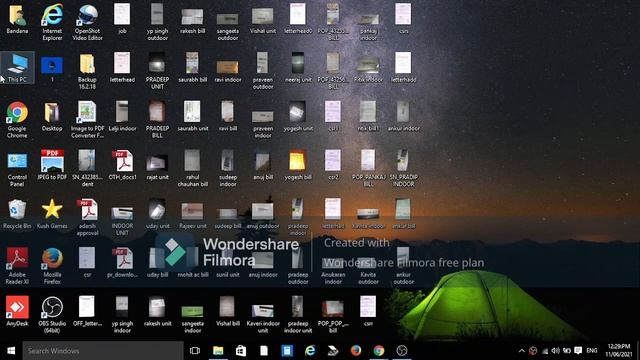This screenshot has width=640, height=360.
Task: Open the sangeeta outdoor image
Action: tap(228, 26)
